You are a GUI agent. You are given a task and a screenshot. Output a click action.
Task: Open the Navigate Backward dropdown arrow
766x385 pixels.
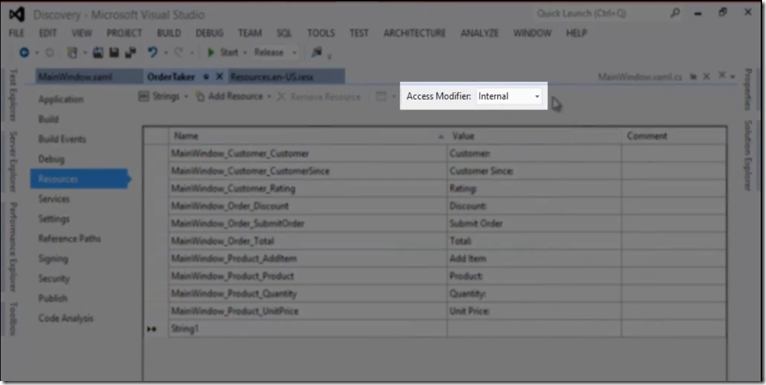[x=37, y=52]
